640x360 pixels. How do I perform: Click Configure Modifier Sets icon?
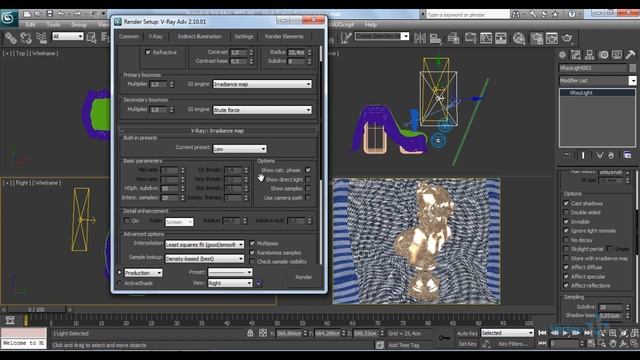tap(627, 156)
